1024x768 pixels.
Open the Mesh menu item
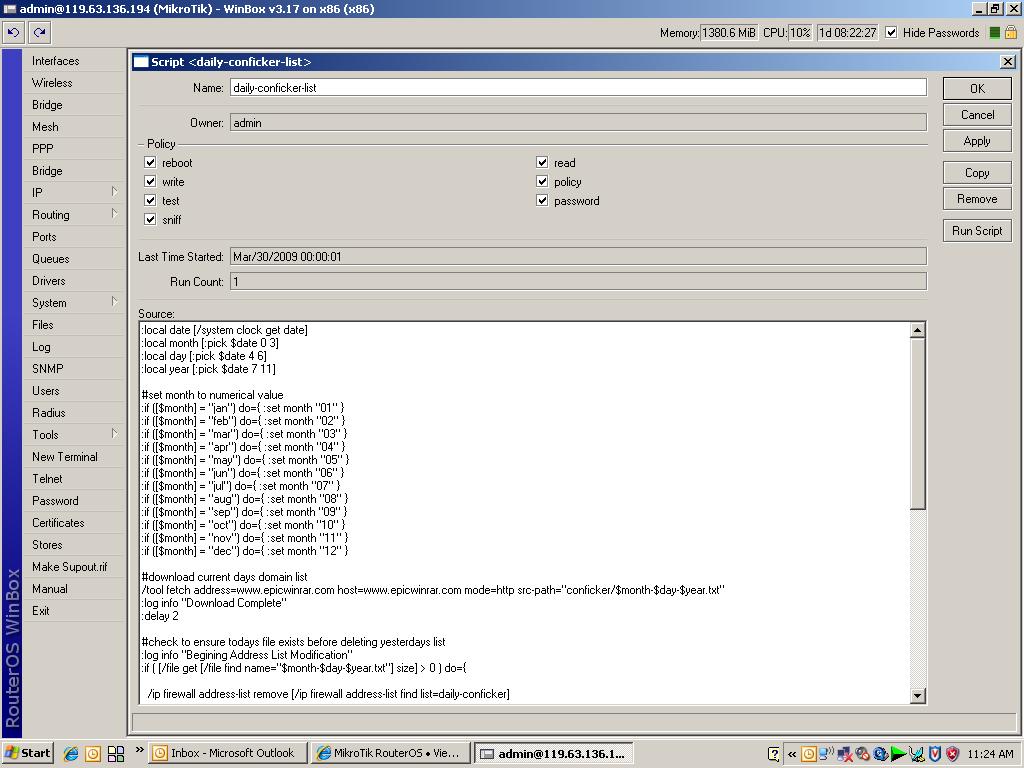73,127
